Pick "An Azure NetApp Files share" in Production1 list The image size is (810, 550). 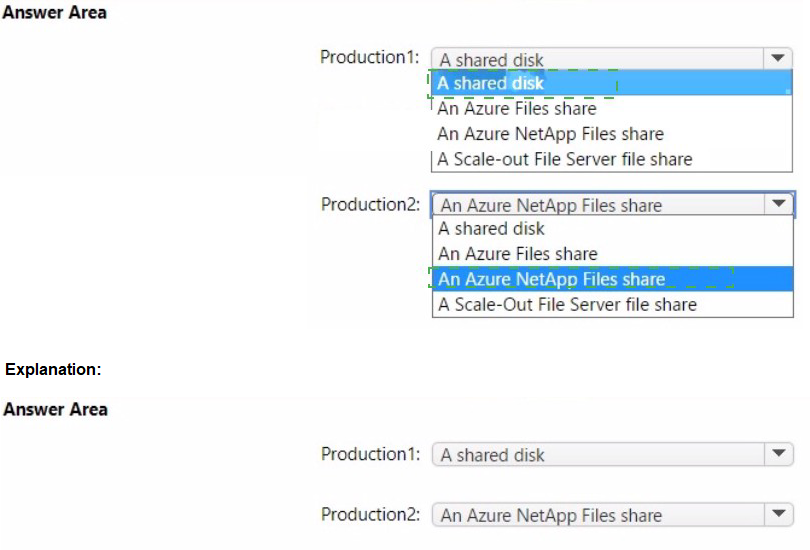[x=550, y=133]
